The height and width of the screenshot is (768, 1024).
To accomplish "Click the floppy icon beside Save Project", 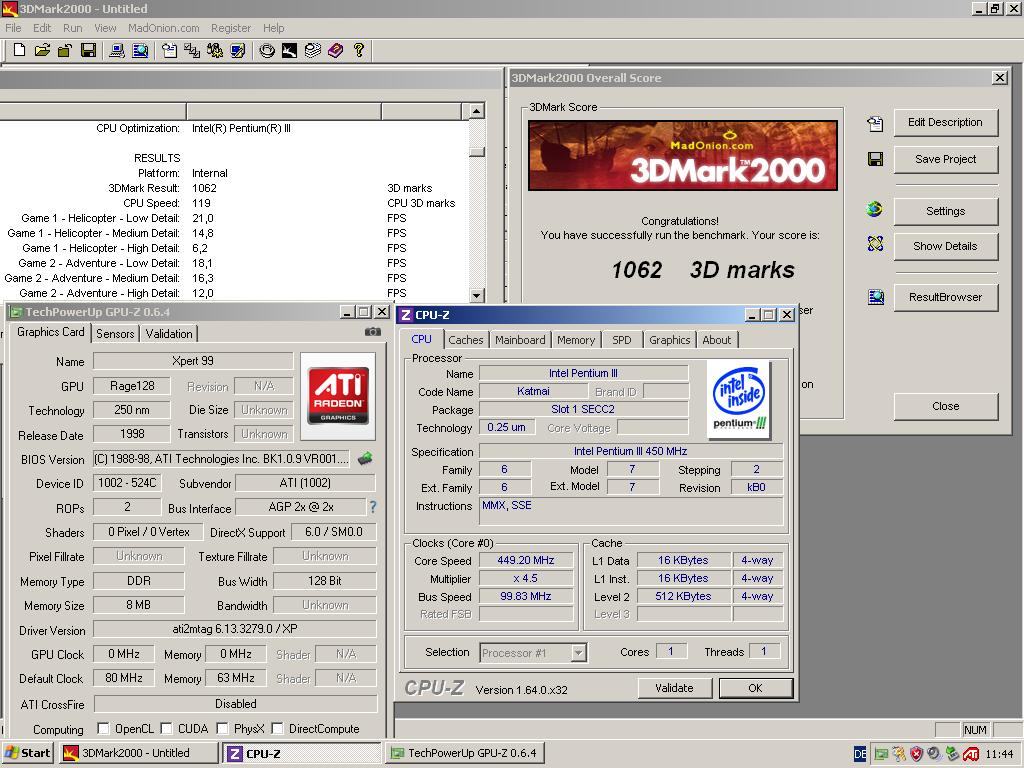I will coord(875,159).
